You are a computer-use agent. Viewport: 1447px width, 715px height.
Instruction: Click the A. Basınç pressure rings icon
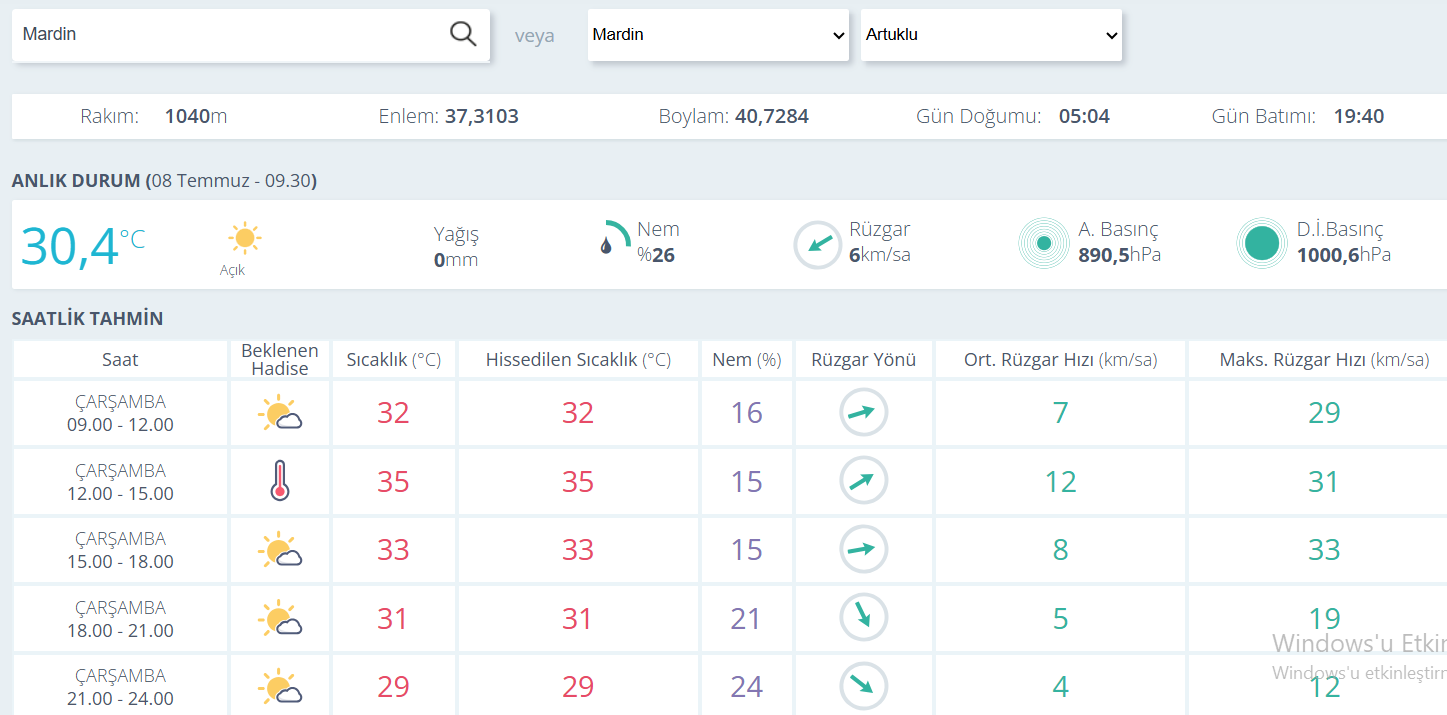coord(1044,243)
